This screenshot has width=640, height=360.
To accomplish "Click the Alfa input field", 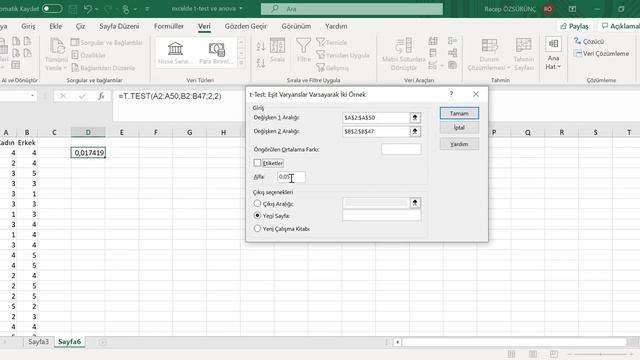I will coord(291,177).
